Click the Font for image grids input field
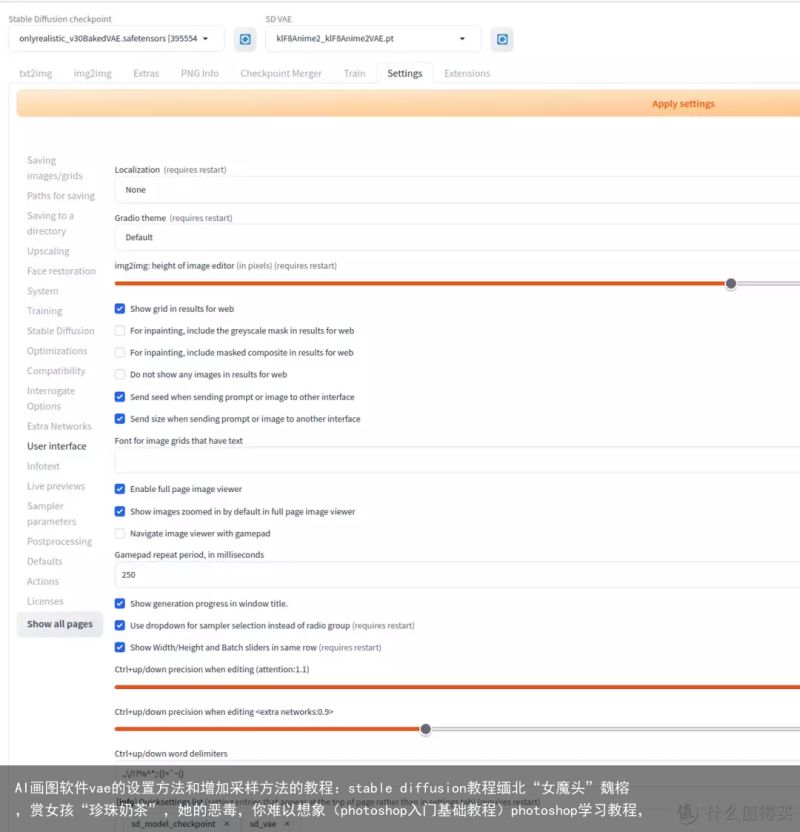800x832 pixels. click(457, 461)
